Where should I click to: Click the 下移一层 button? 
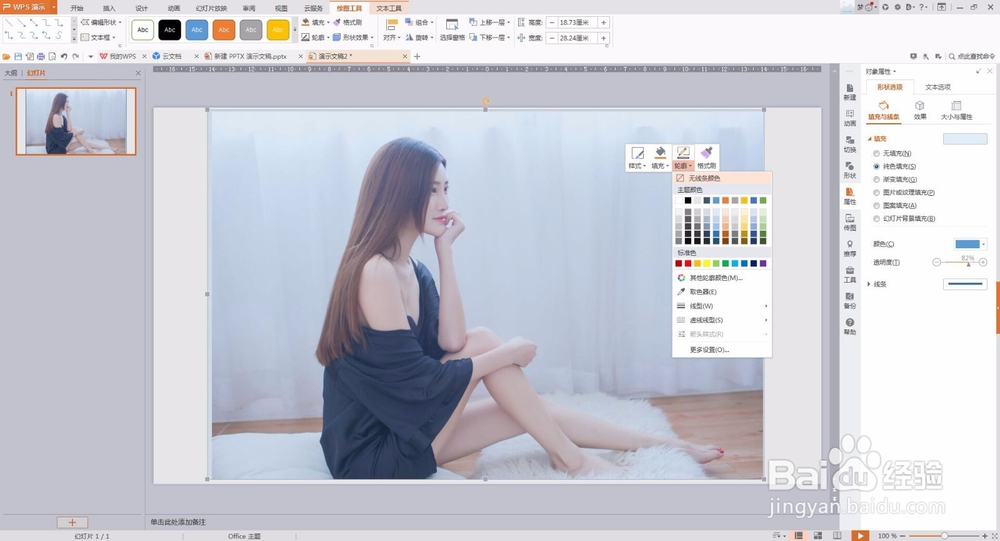[490, 38]
